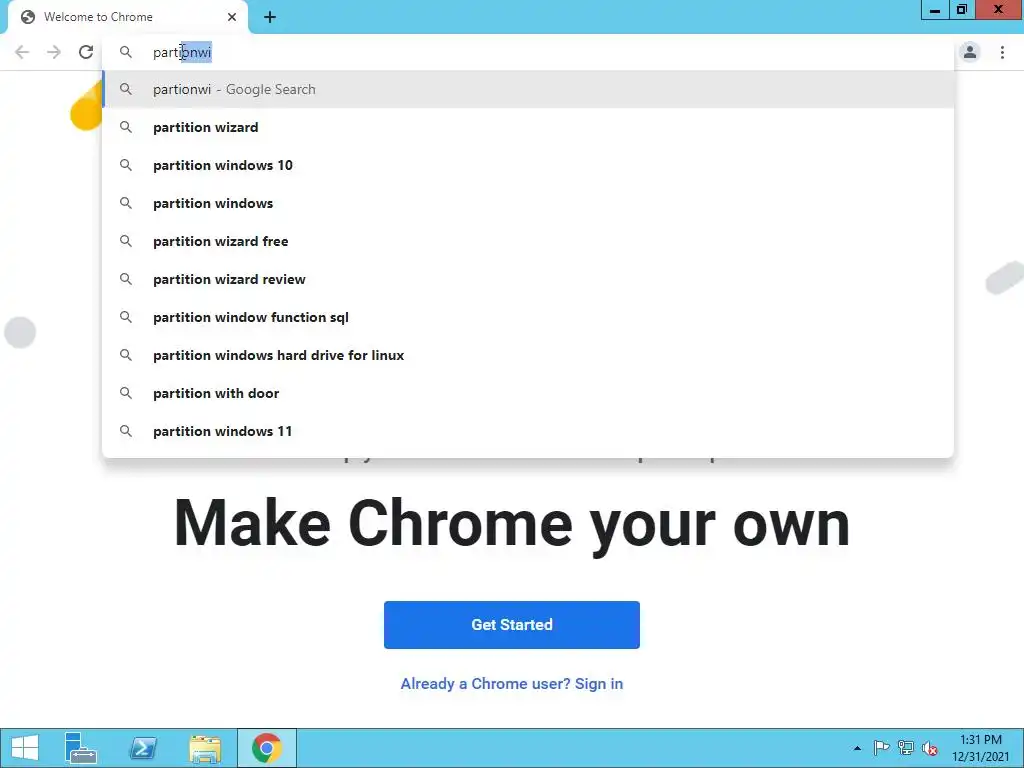The height and width of the screenshot is (768, 1024).
Task: Click the address bar text 'partionwi'
Action: coord(182,52)
